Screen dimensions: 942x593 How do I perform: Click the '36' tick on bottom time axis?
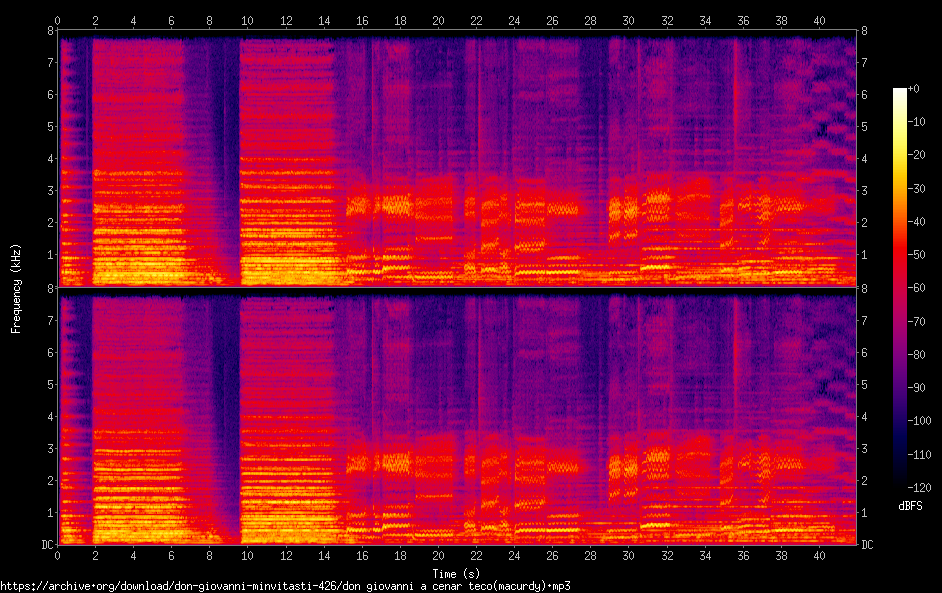click(743, 556)
